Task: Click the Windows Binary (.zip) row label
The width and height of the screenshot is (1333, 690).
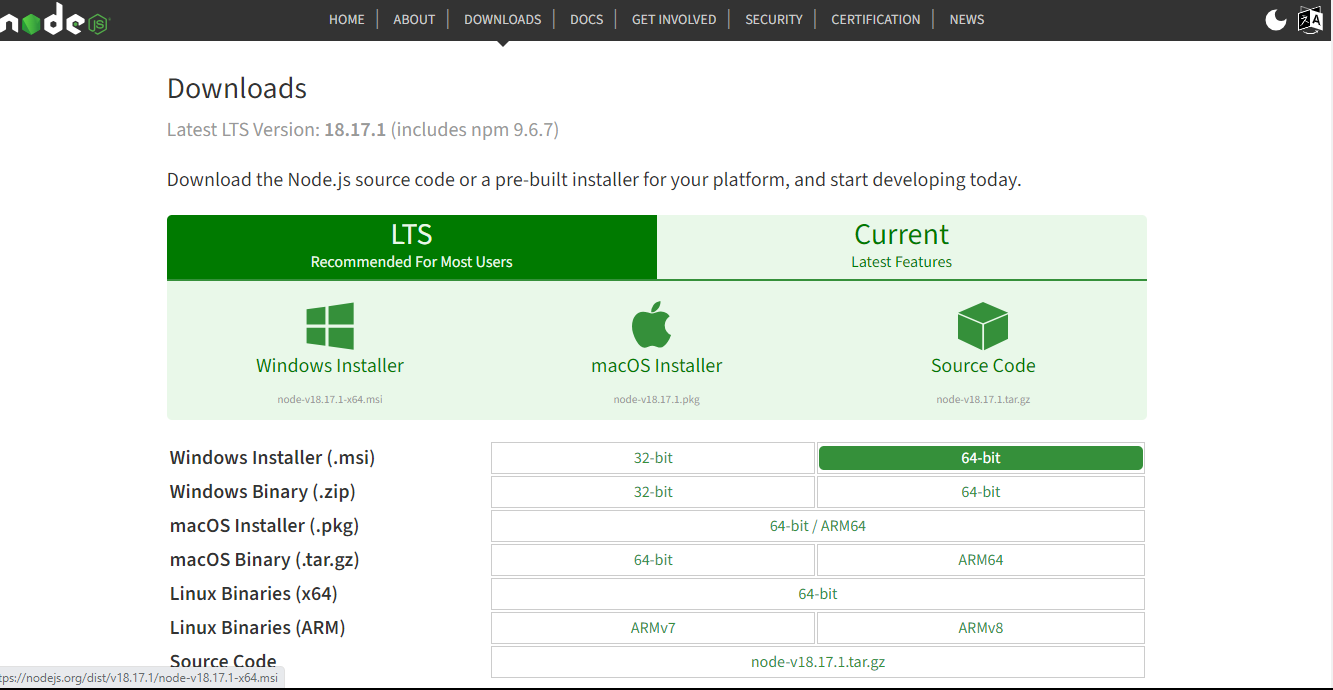Action: point(263,492)
